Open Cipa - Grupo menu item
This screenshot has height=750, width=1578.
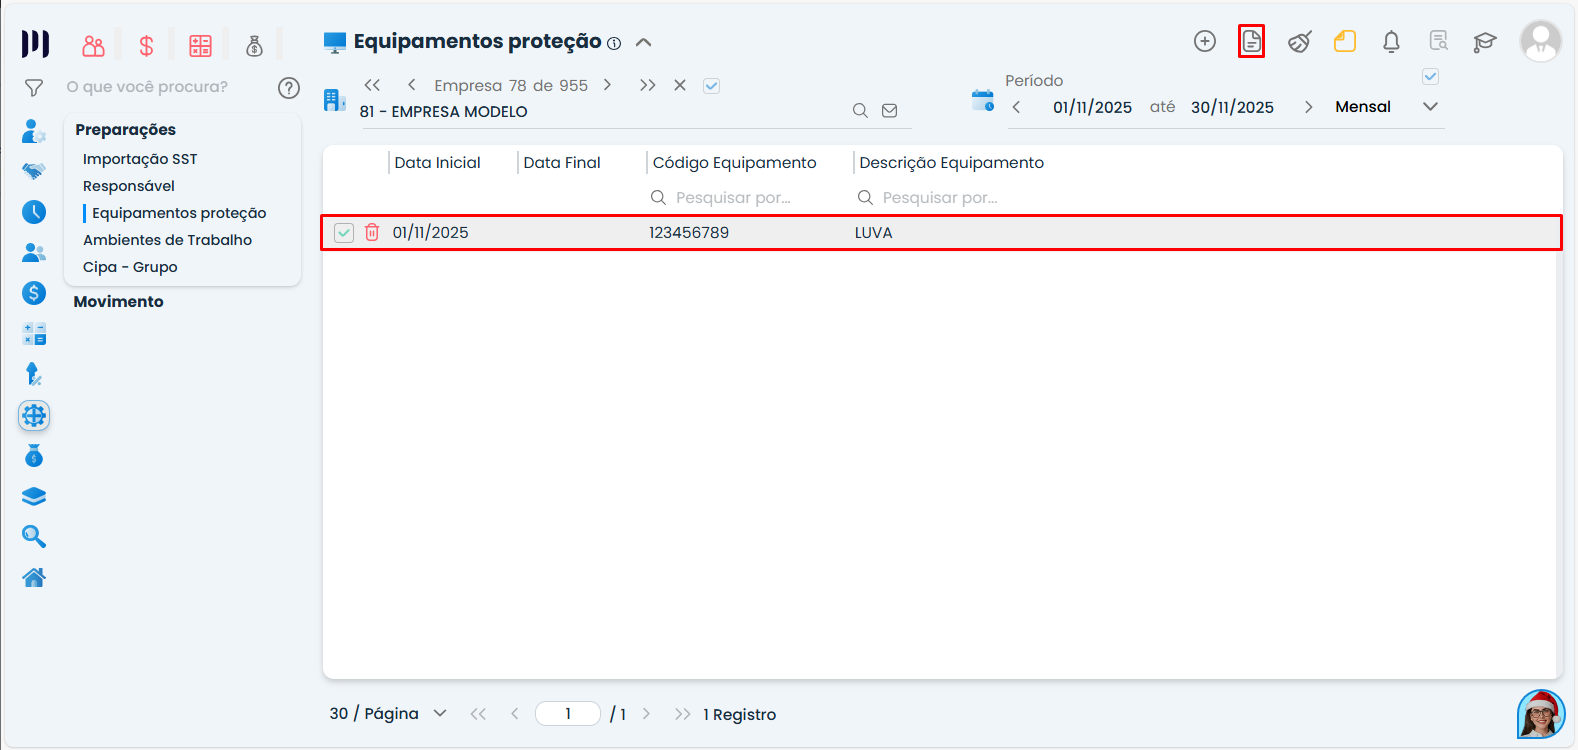130,267
